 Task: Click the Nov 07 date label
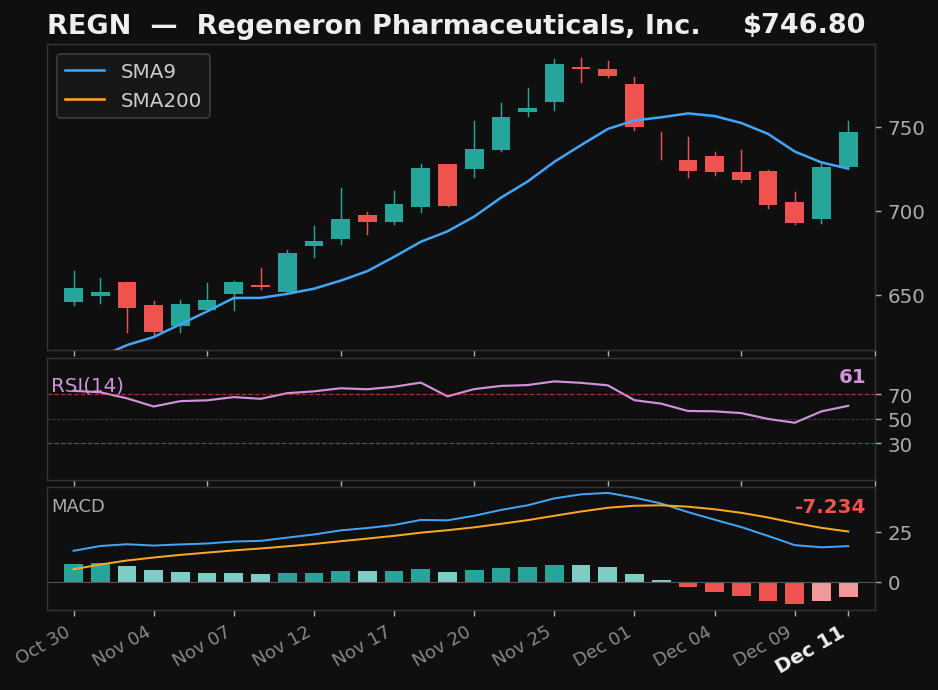(x=203, y=646)
